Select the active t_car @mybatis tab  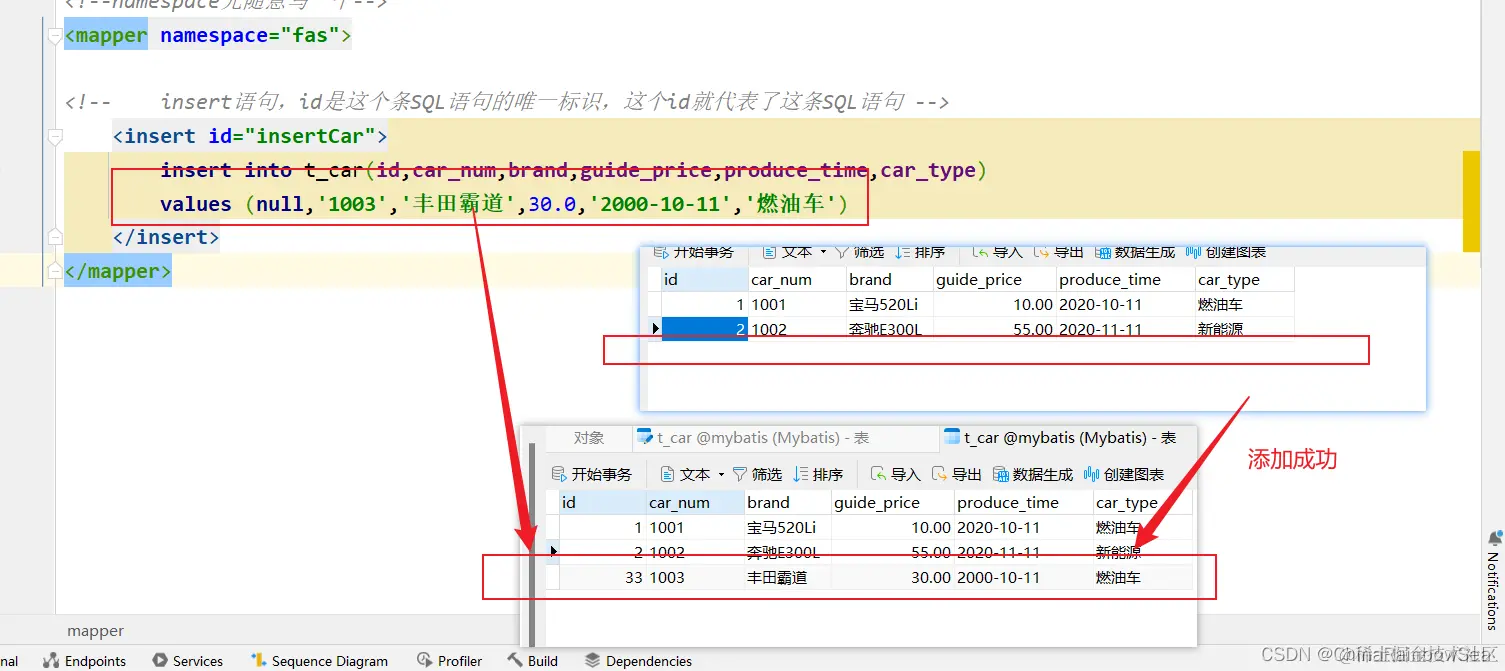click(x=1067, y=438)
